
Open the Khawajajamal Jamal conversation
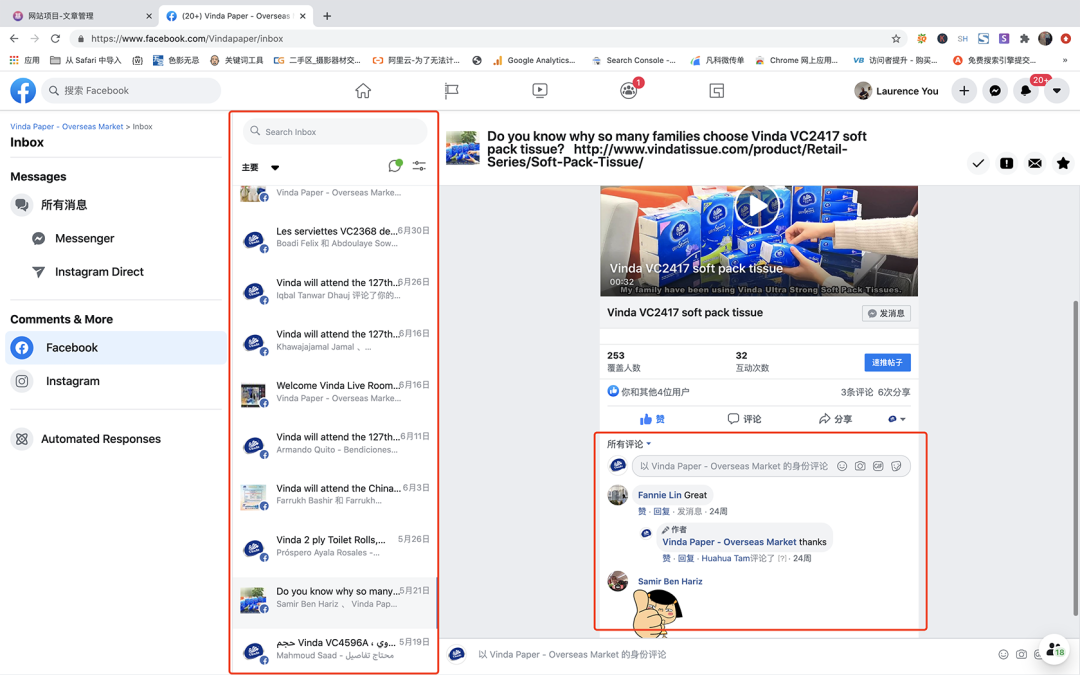[x=335, y=341]
